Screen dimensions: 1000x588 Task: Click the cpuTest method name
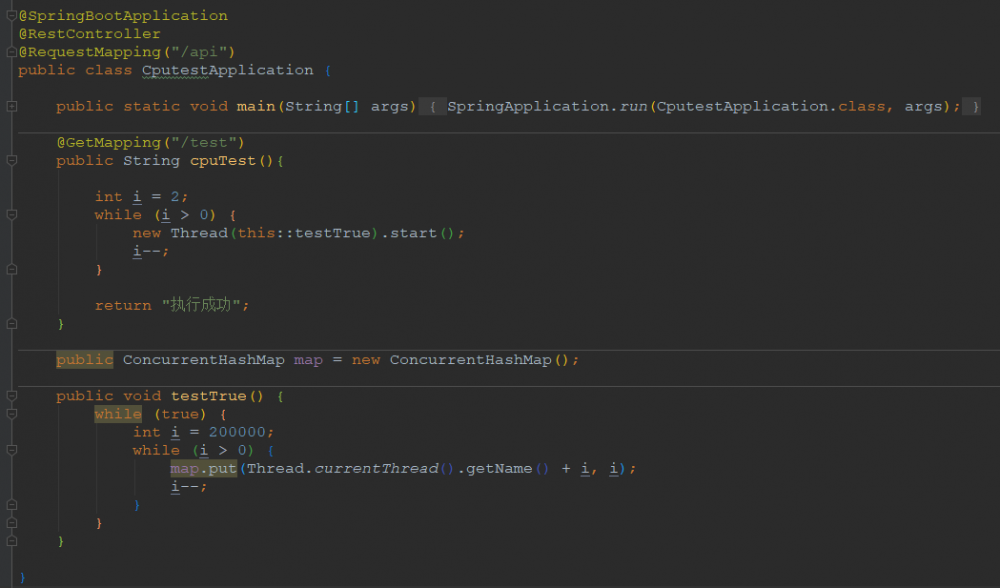pyautogui.click(x=223, y=161)
